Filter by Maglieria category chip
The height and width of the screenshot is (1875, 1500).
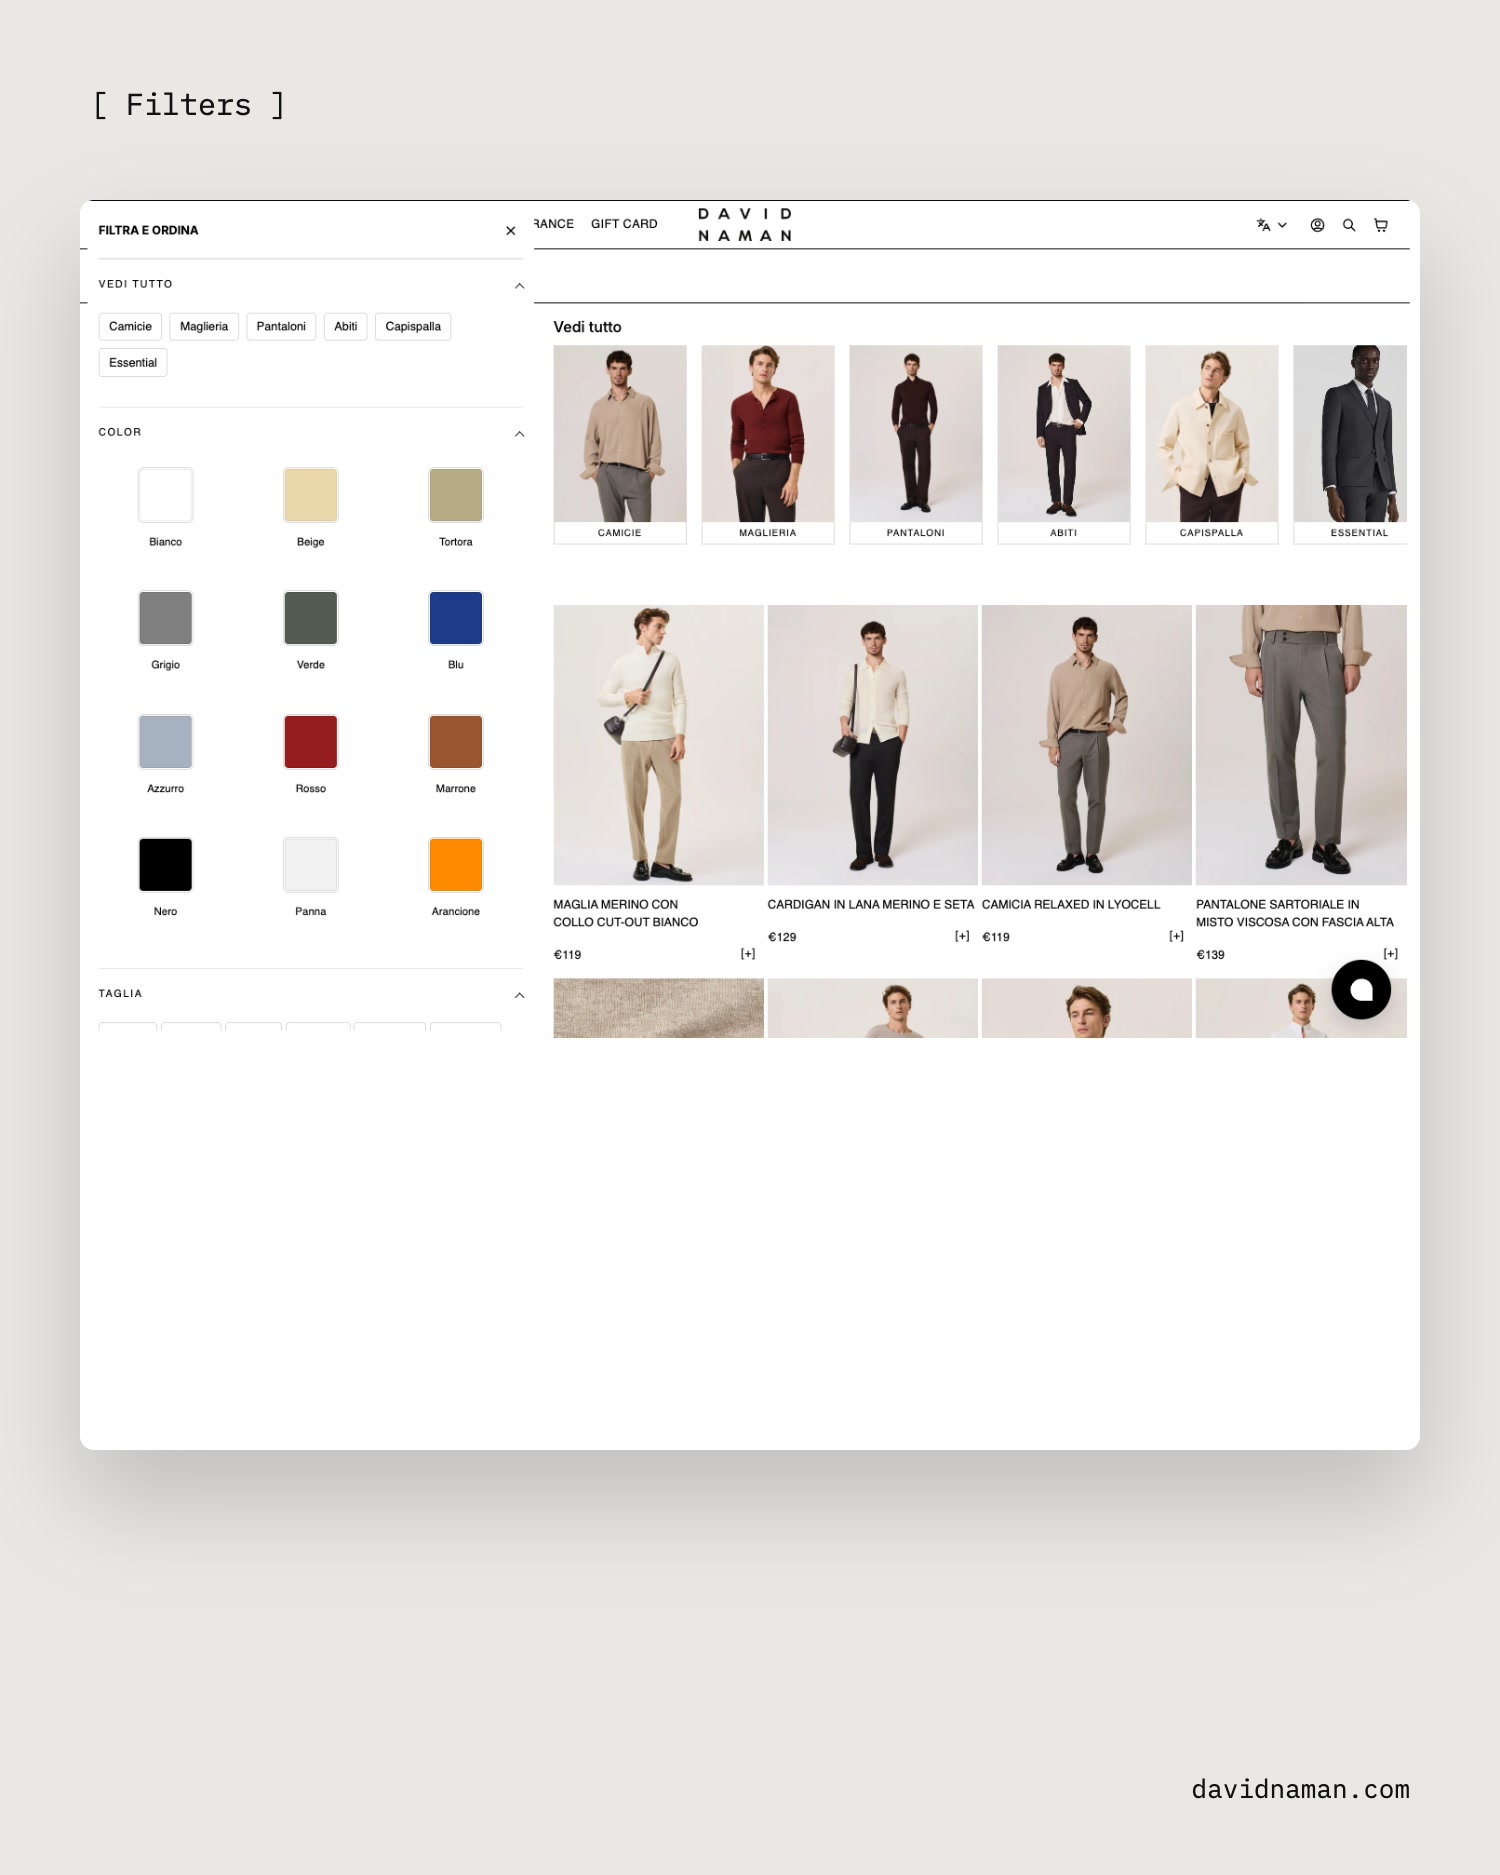pyautogui.click(x=204, y=327)
